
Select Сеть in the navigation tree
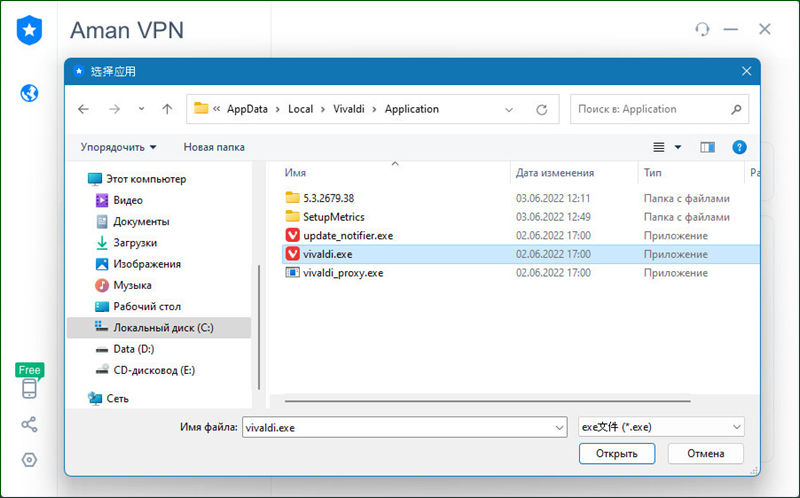click(117, 399)
